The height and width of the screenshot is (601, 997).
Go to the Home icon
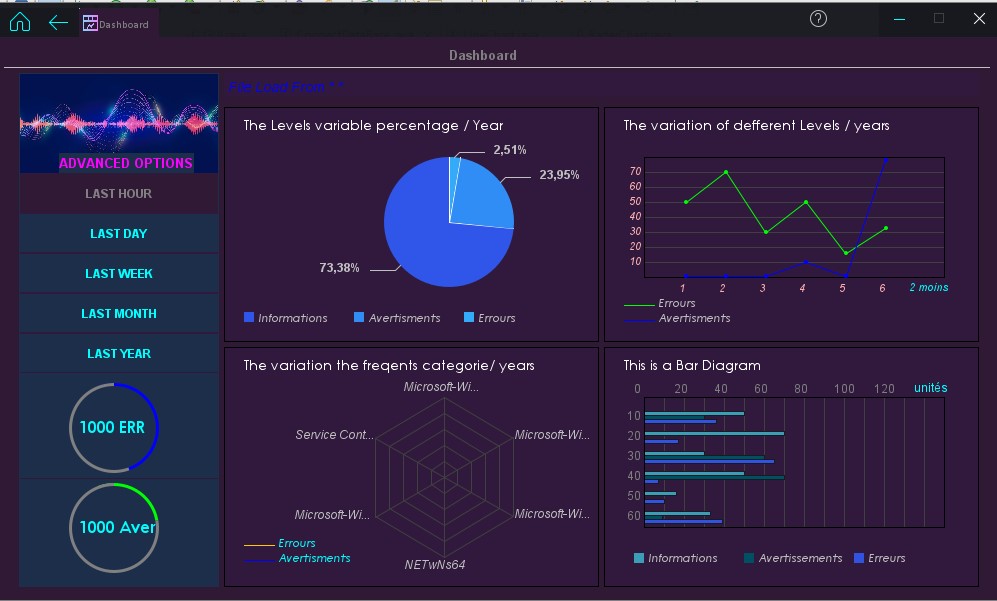pos(20,22)
